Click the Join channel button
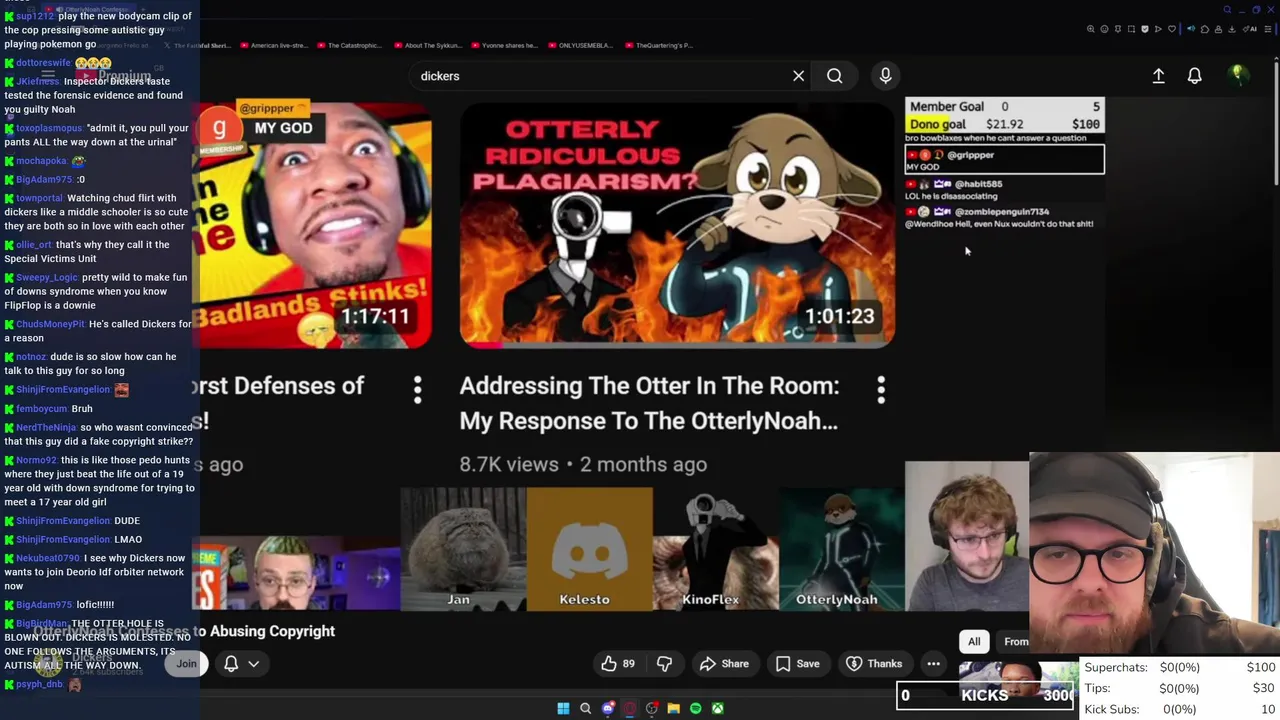 (186, 663)
